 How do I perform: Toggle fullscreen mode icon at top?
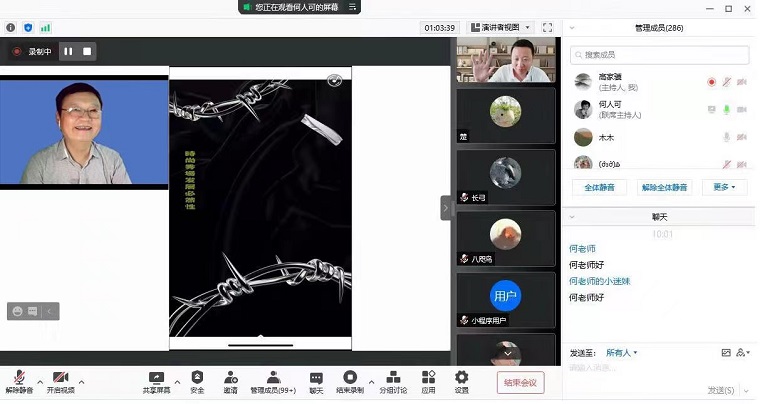548,28
